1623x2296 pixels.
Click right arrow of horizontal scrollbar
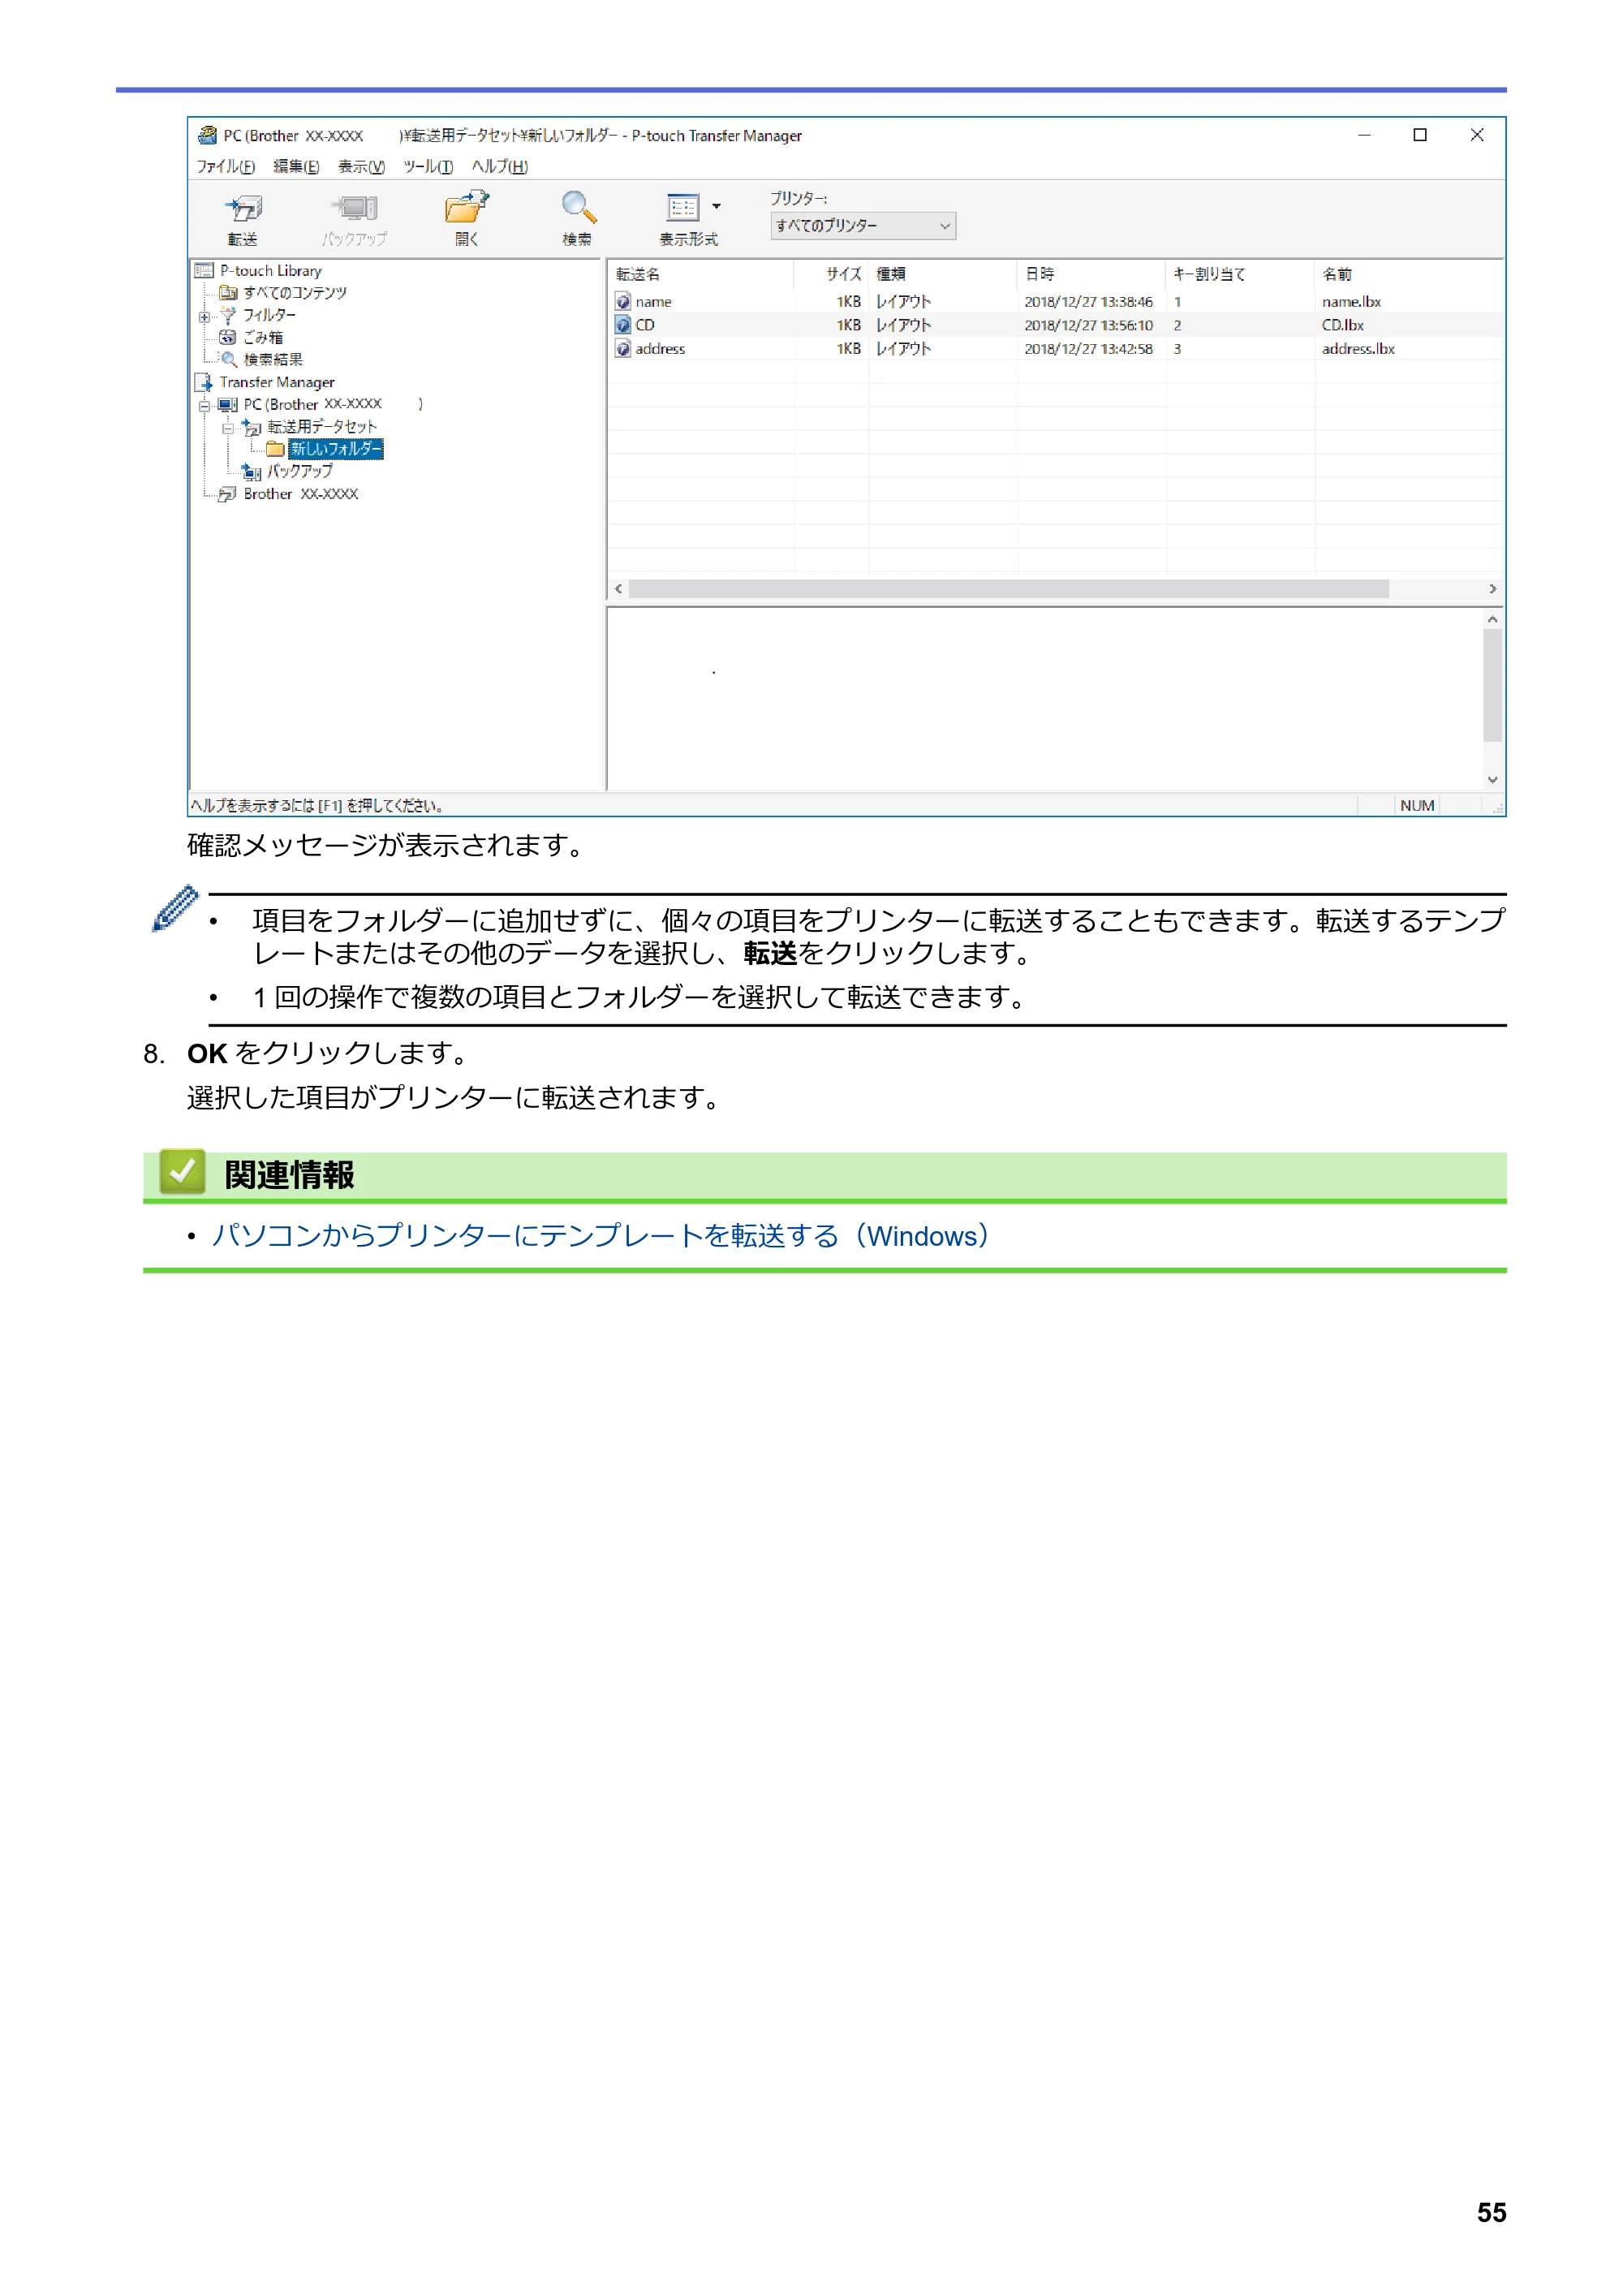point(1492,589)
